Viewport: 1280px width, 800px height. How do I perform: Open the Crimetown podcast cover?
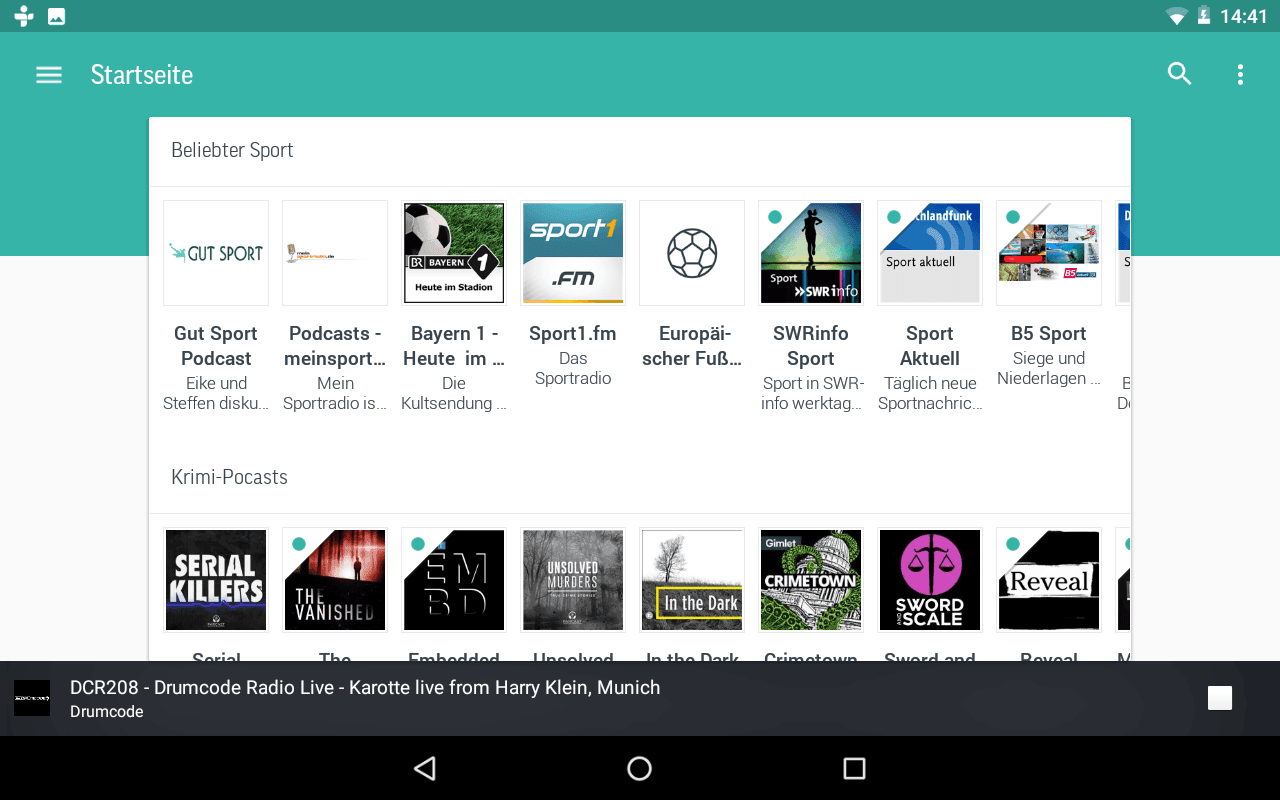pyautogui.click(x=811, y=580)
